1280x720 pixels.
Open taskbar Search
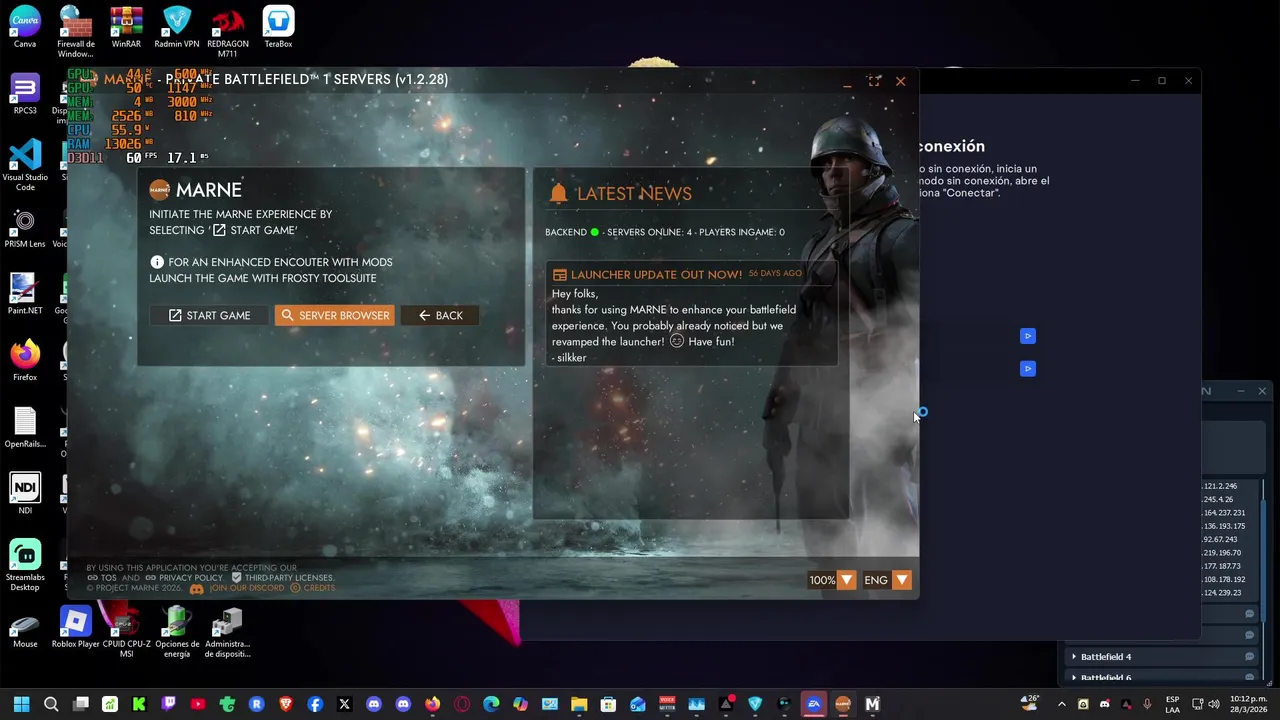(51, 704)
